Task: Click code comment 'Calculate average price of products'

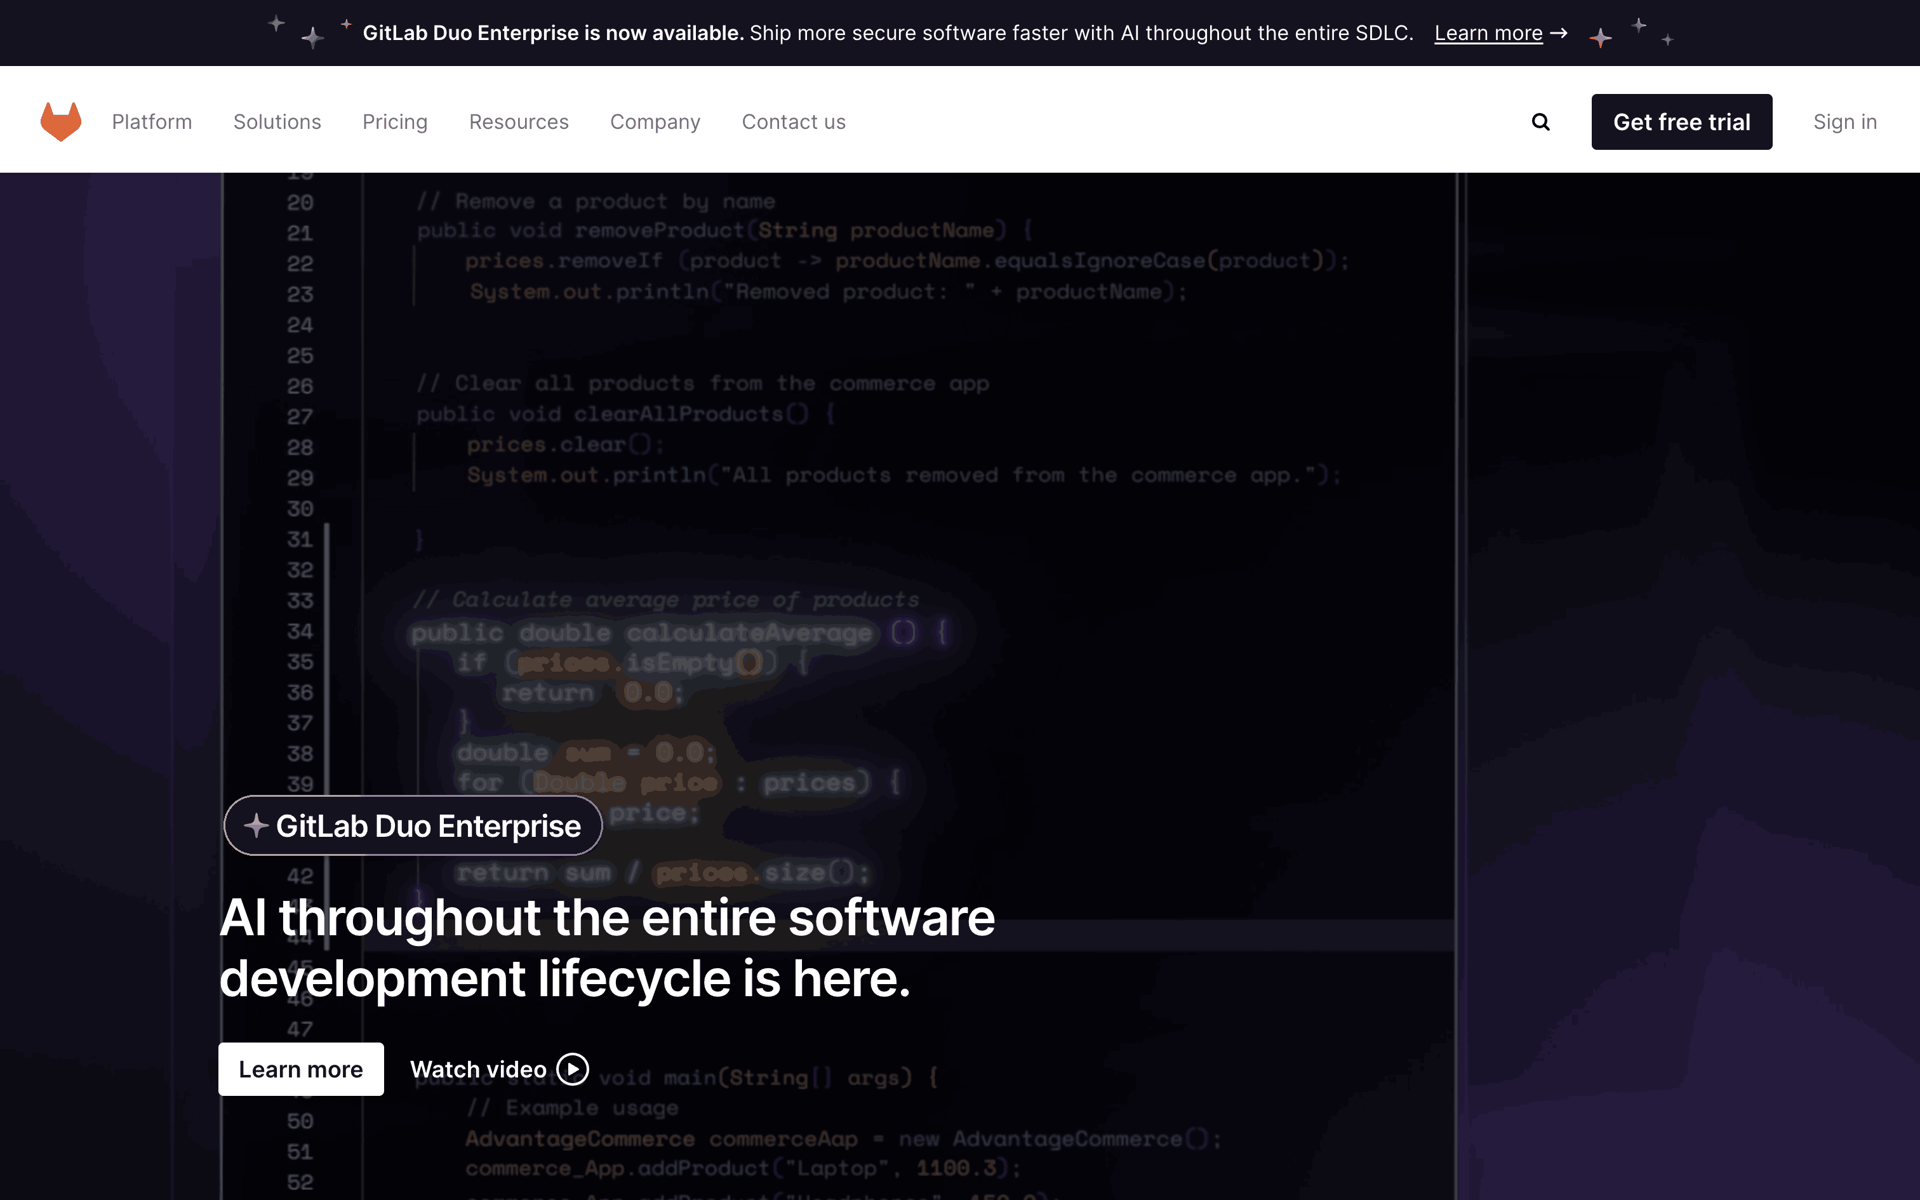Action: [x=666, y=600]
